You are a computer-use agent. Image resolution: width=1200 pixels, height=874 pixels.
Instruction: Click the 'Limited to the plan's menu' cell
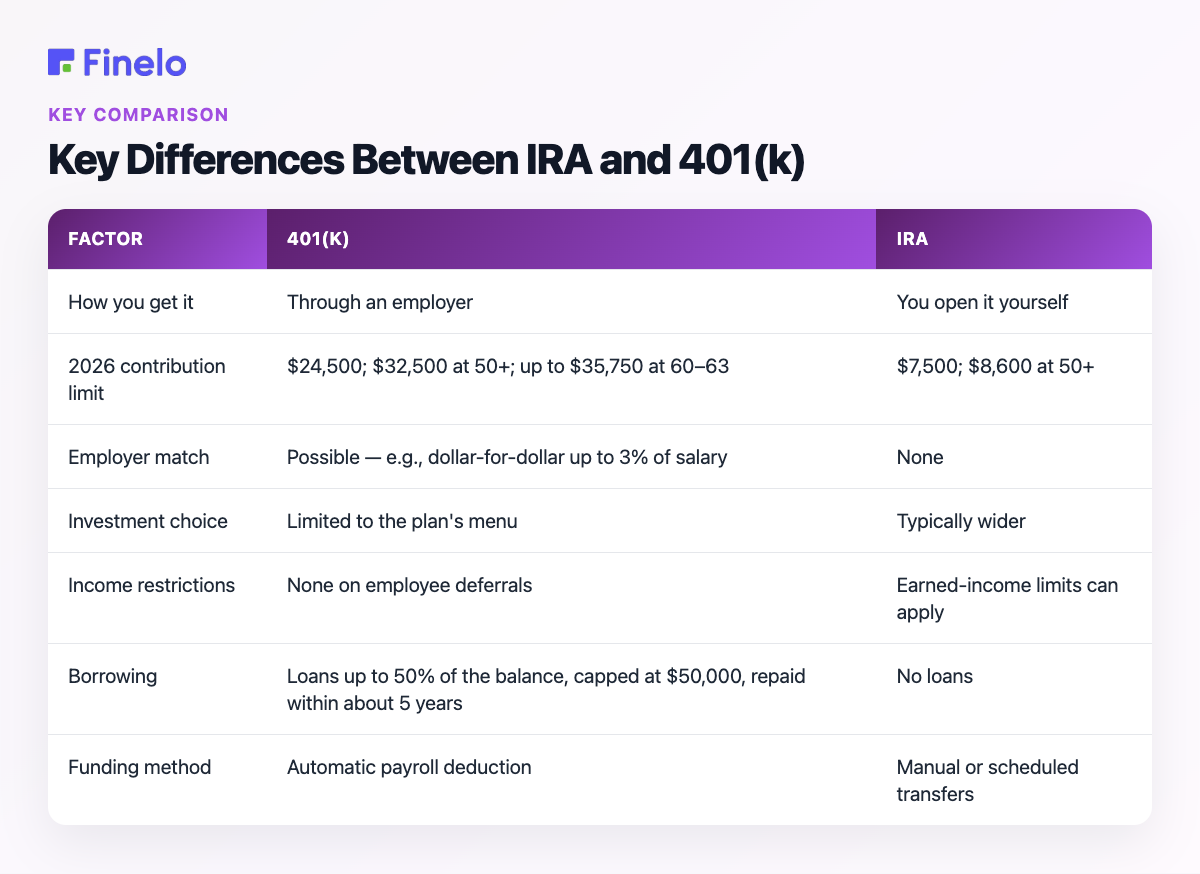click(571, 521)
